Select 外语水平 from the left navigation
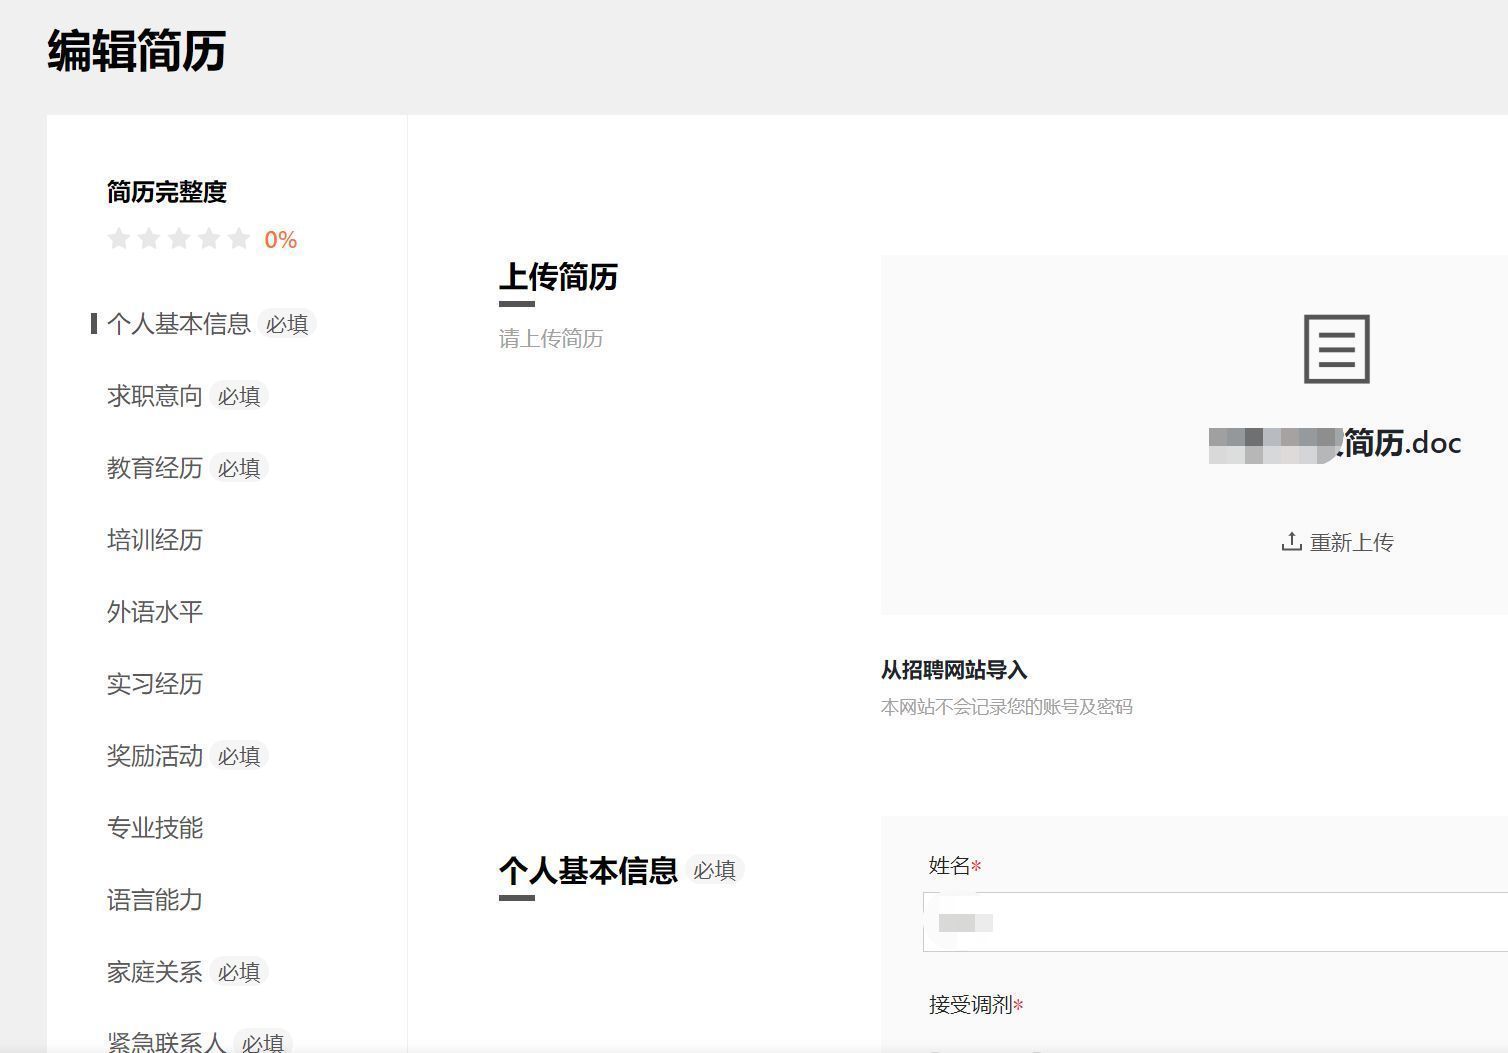 click(x=154, y=612)
